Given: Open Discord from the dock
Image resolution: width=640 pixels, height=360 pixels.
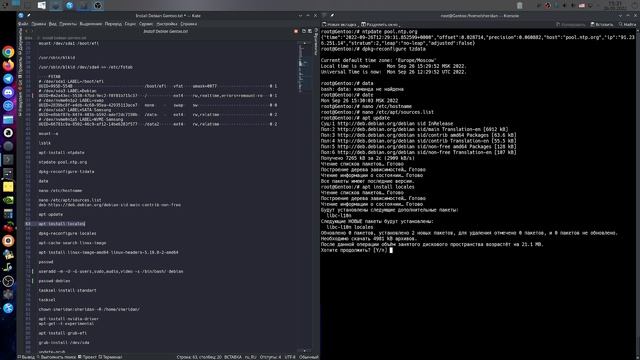Looking at the screenshot, I should click(8, 92).
